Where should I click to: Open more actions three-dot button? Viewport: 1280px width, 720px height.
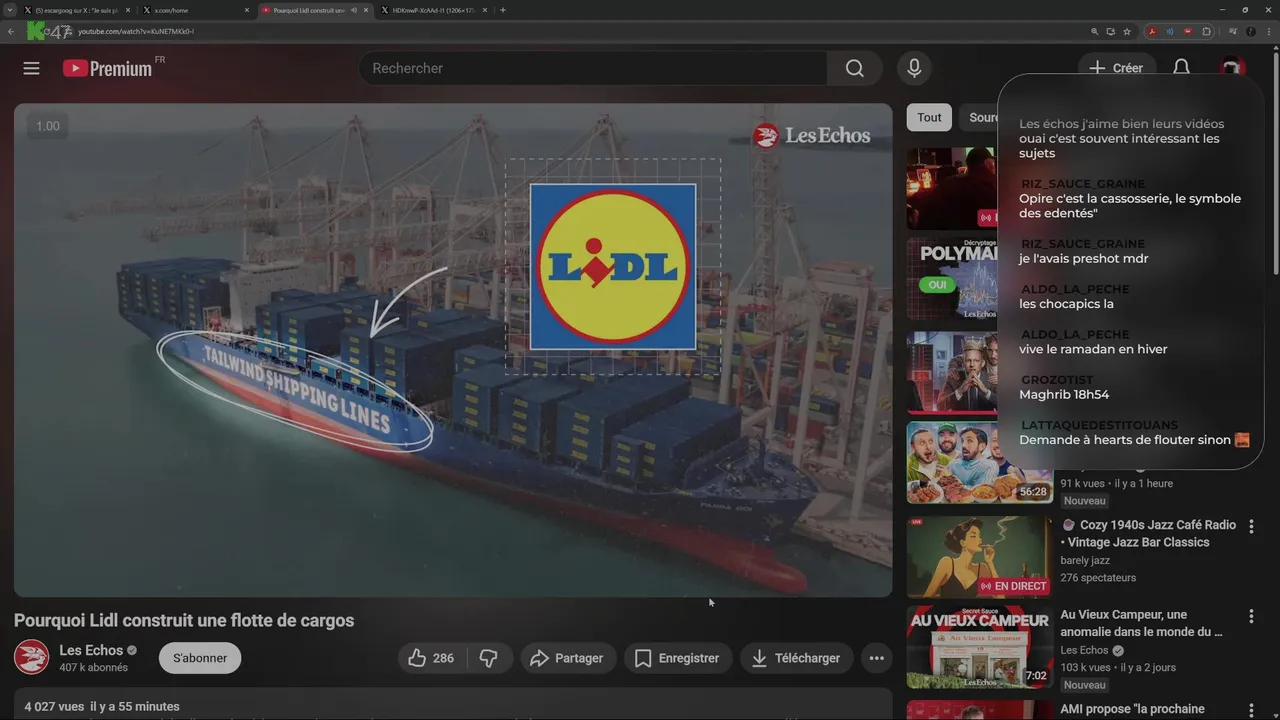point(876,658)
